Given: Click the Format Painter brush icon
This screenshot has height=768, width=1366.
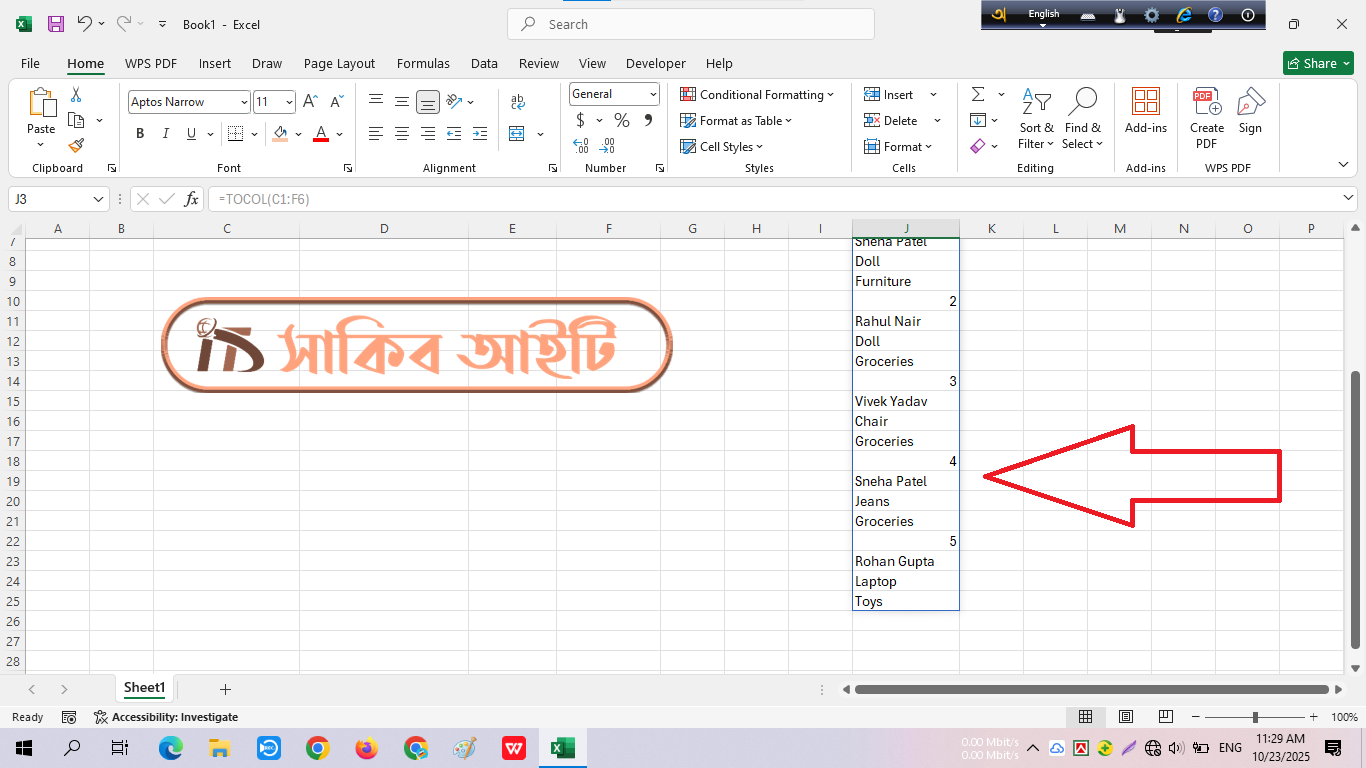Looking at the screenshot, I should coord(76,146).
